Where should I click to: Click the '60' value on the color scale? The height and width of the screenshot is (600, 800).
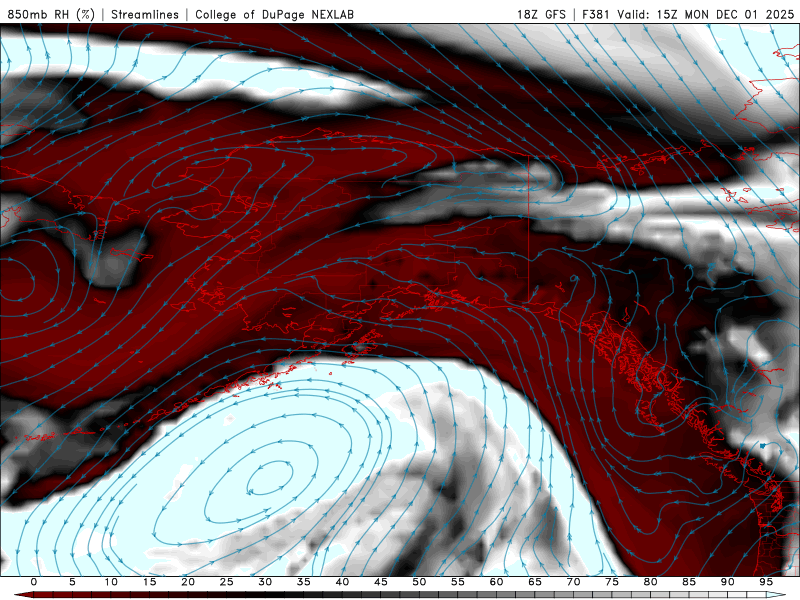(496, 582)
